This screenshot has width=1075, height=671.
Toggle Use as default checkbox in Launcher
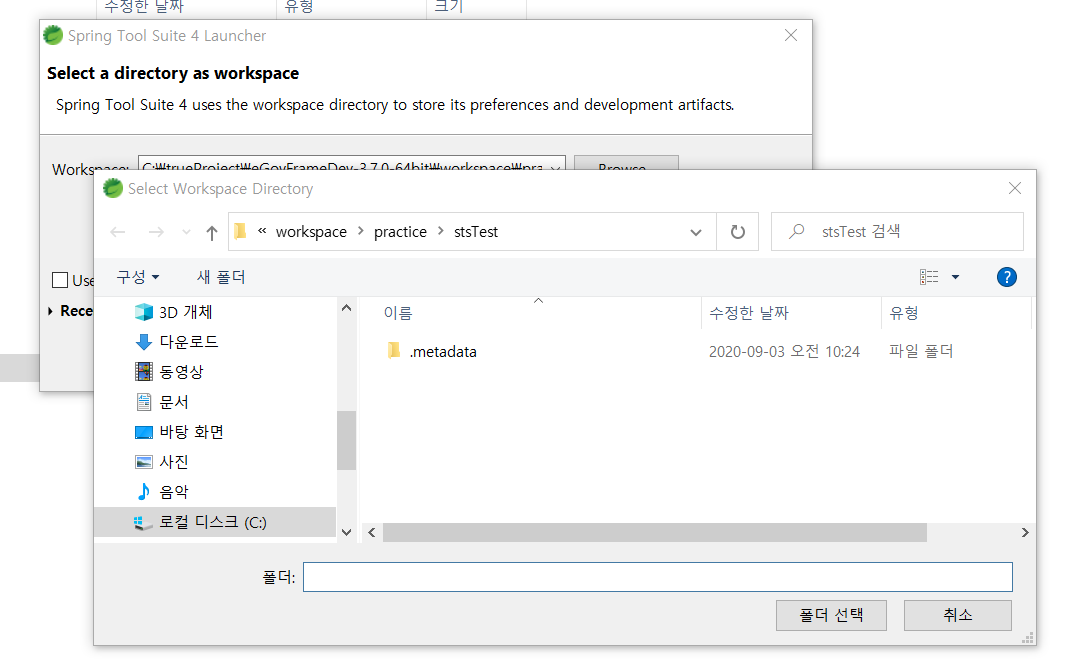[x=60, y=280]
